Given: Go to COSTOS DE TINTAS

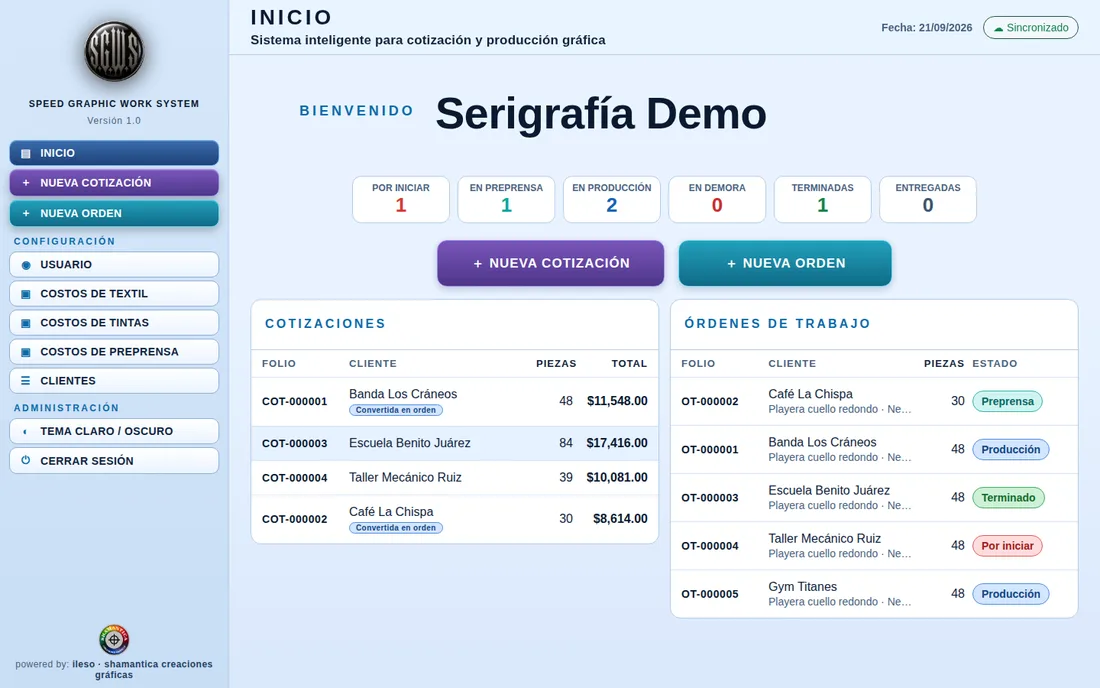Looking at the screenshot, I should point(114,323).
